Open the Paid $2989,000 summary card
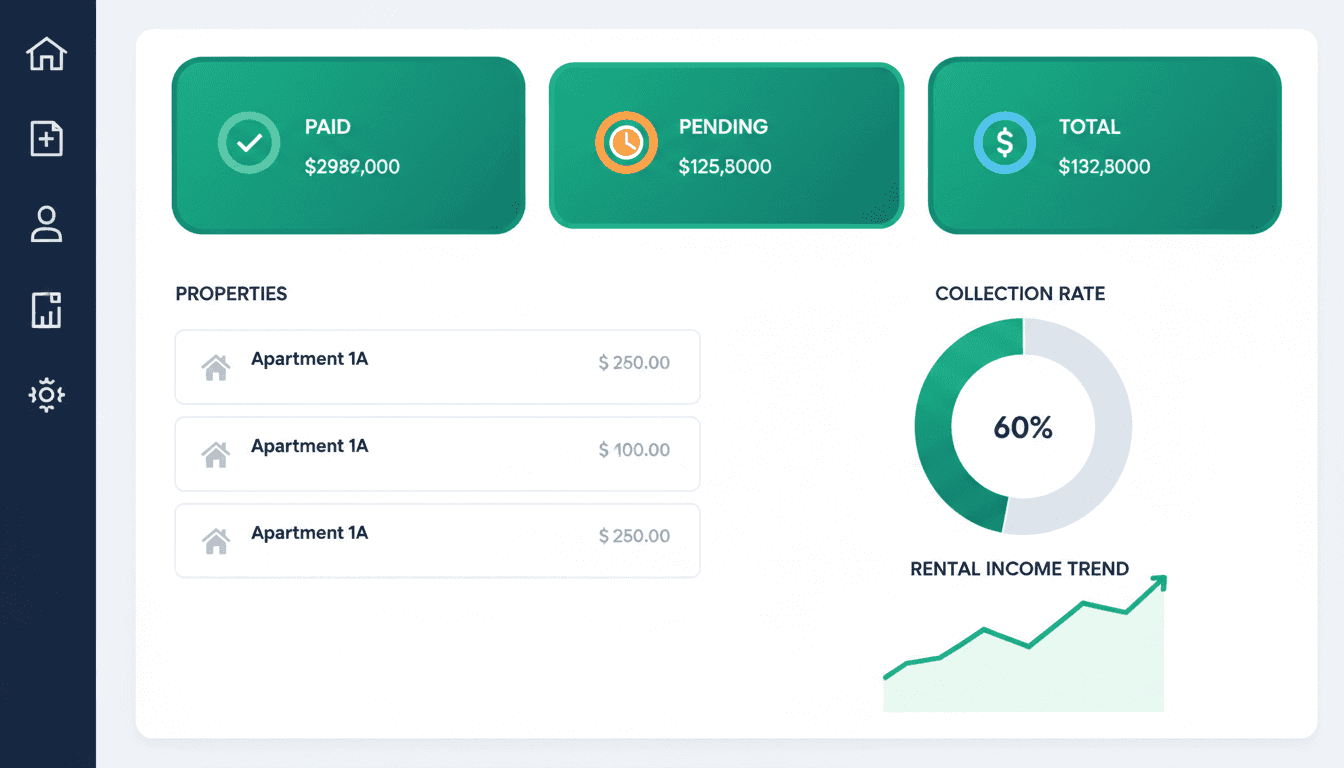1344x768 pixels. click(348, 145)
